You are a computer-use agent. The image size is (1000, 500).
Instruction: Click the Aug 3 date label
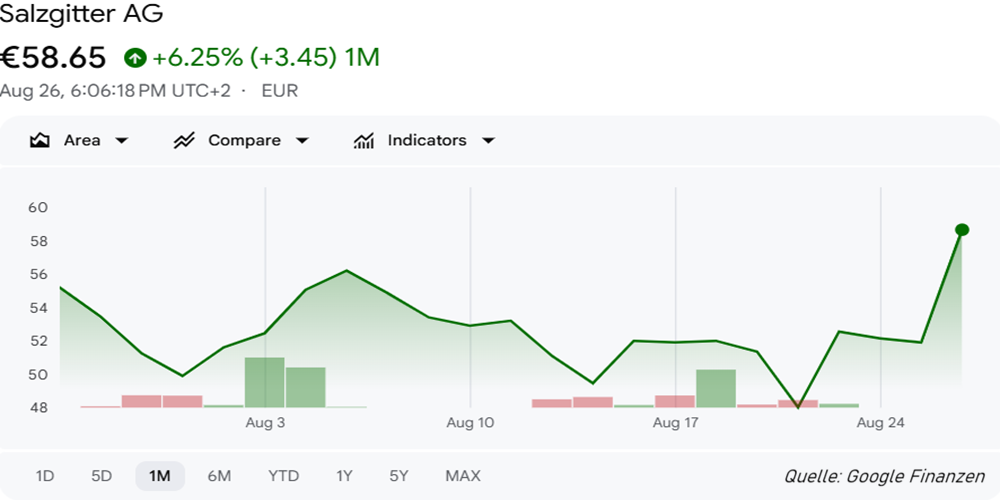pos(265,423)
